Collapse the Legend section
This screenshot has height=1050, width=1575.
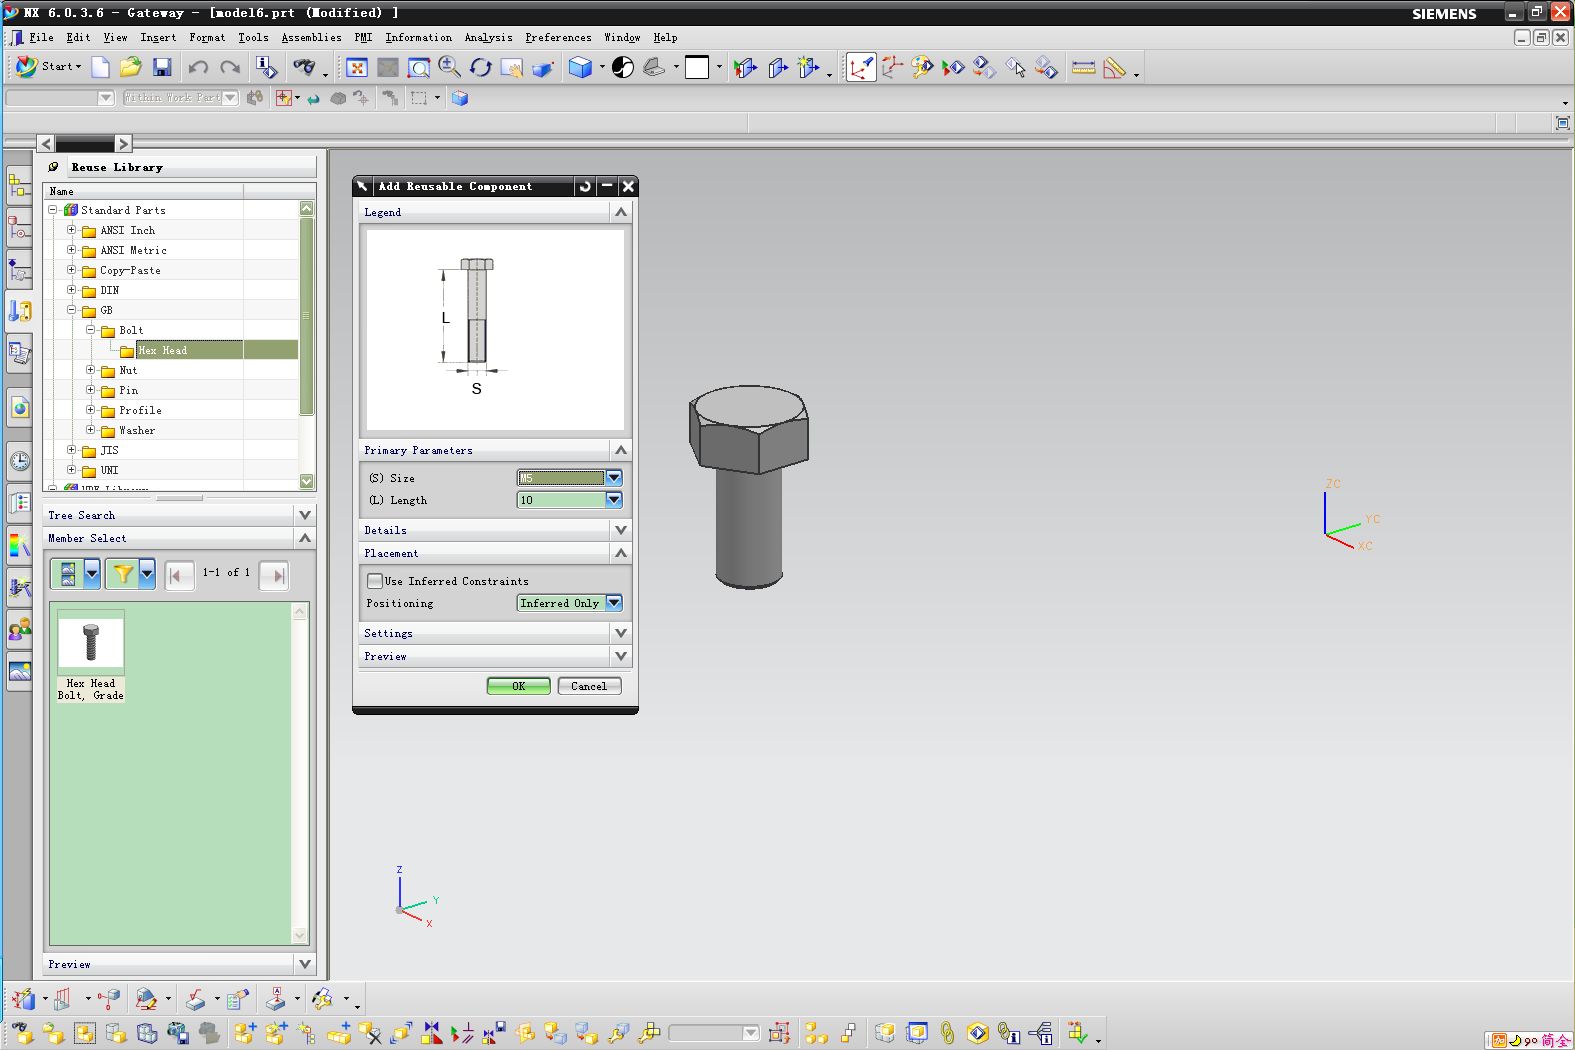tap(620, 212)
